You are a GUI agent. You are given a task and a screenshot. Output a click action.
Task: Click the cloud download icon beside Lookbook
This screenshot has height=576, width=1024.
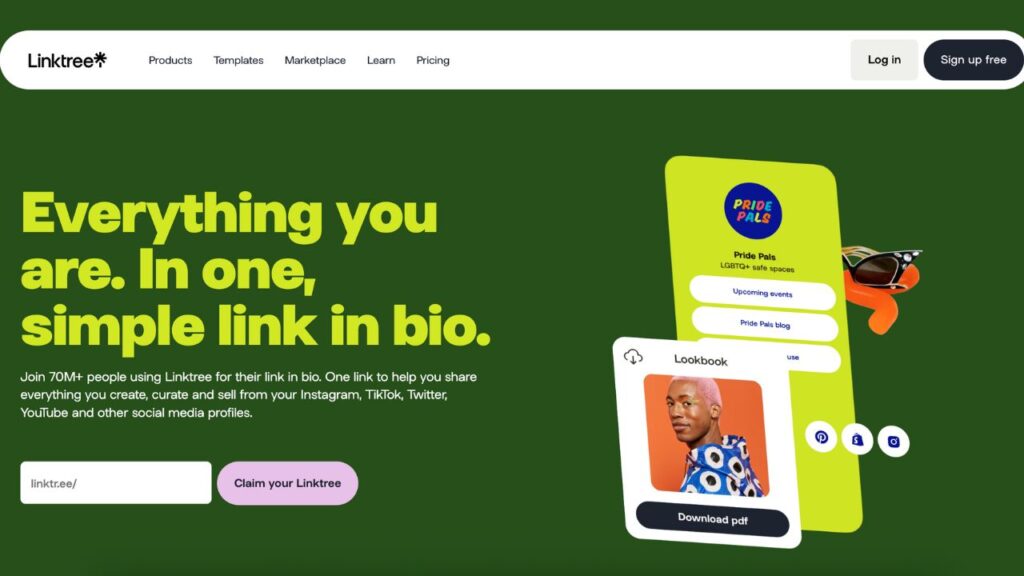click(633, 357)
